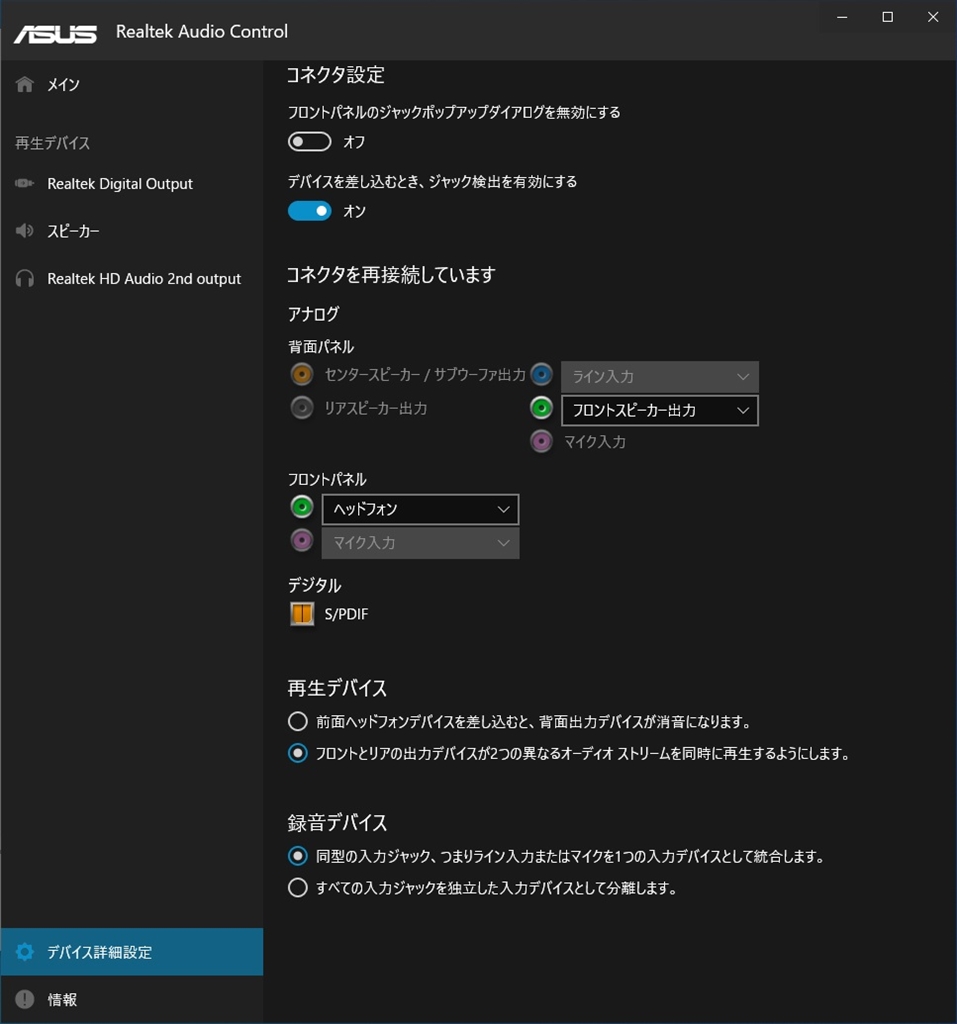Click the 録音デバイス section heading
The height and width of the screenshot is (1024, 957).
(337, 823)
